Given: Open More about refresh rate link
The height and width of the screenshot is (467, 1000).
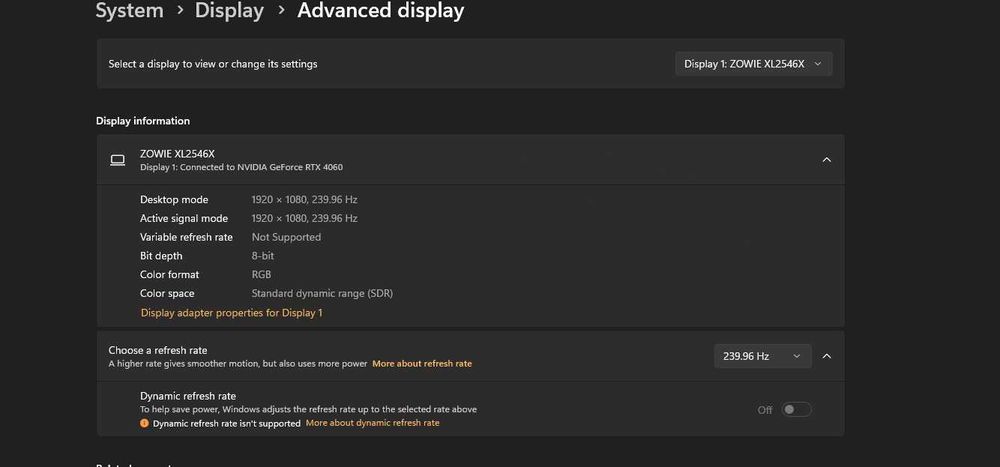Looking at the screenshot, I should pyautogui.click(x=422, y=364).
